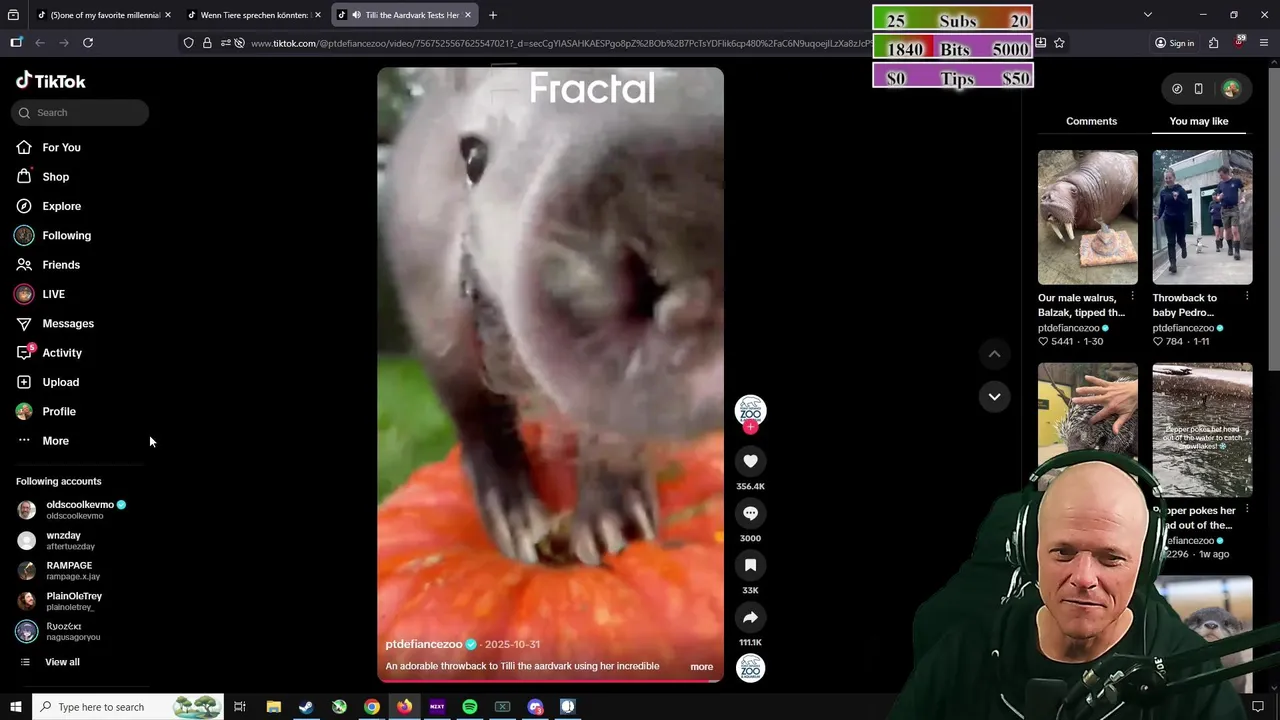
Task: Go to the previous video arrow
Action: pyautogui.click(x=994, y=354)
